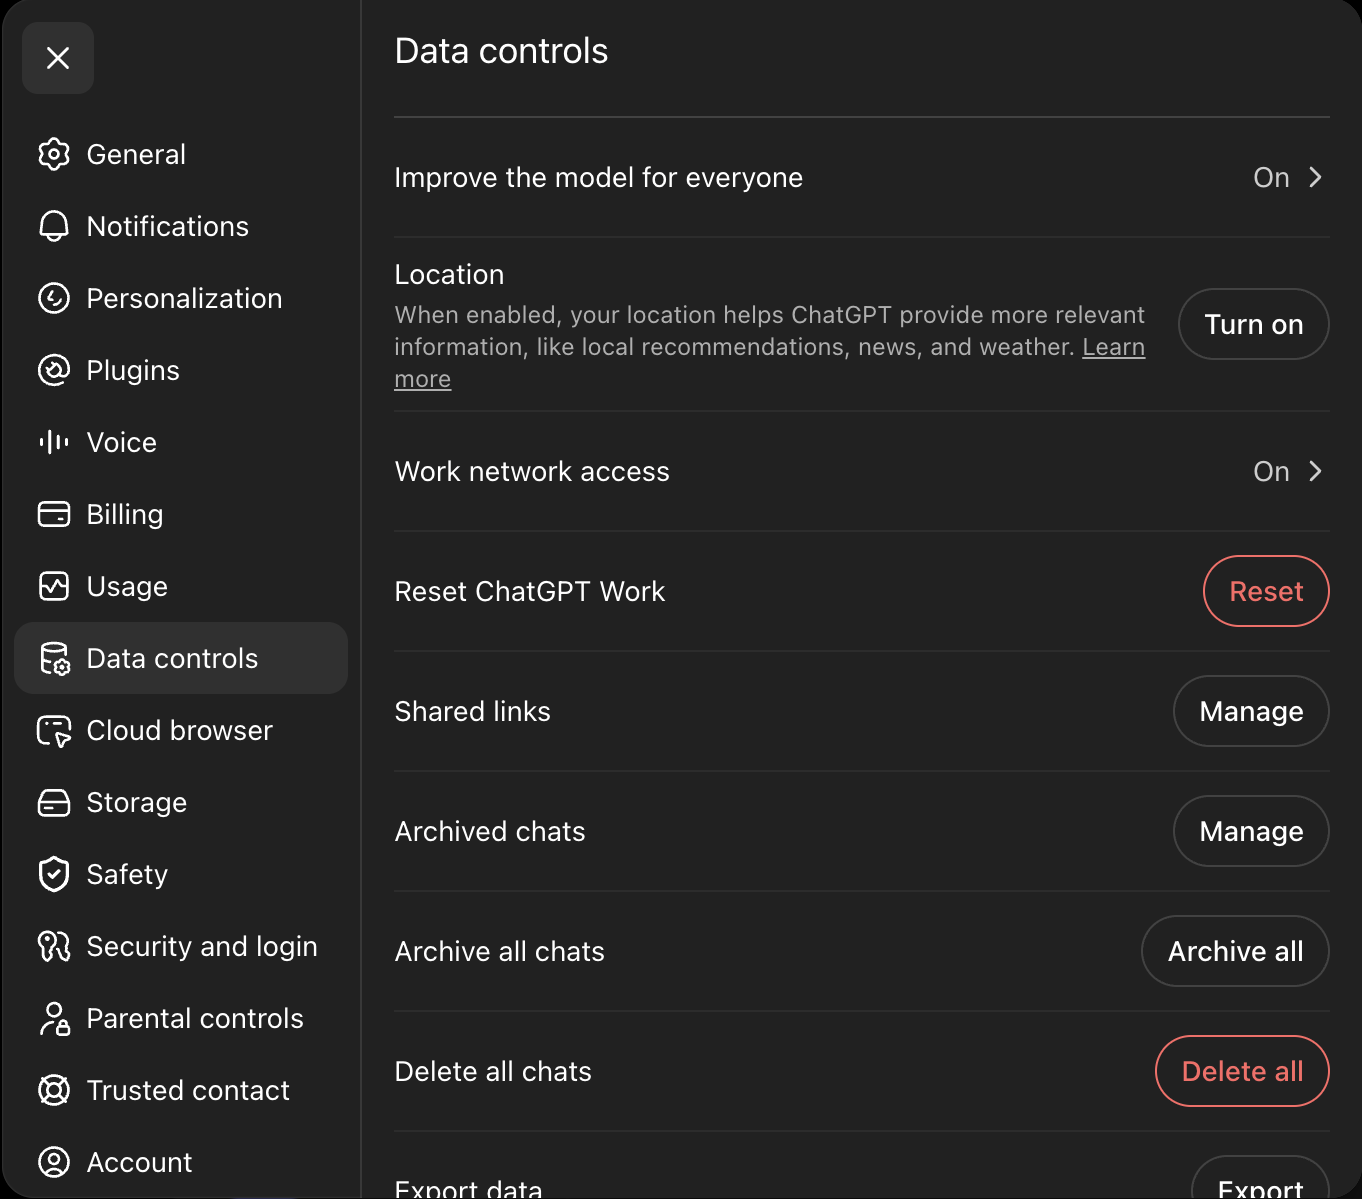Go to Notifications settings
The width and height of the screenshot is (1362, 1199).
[181, 226]
